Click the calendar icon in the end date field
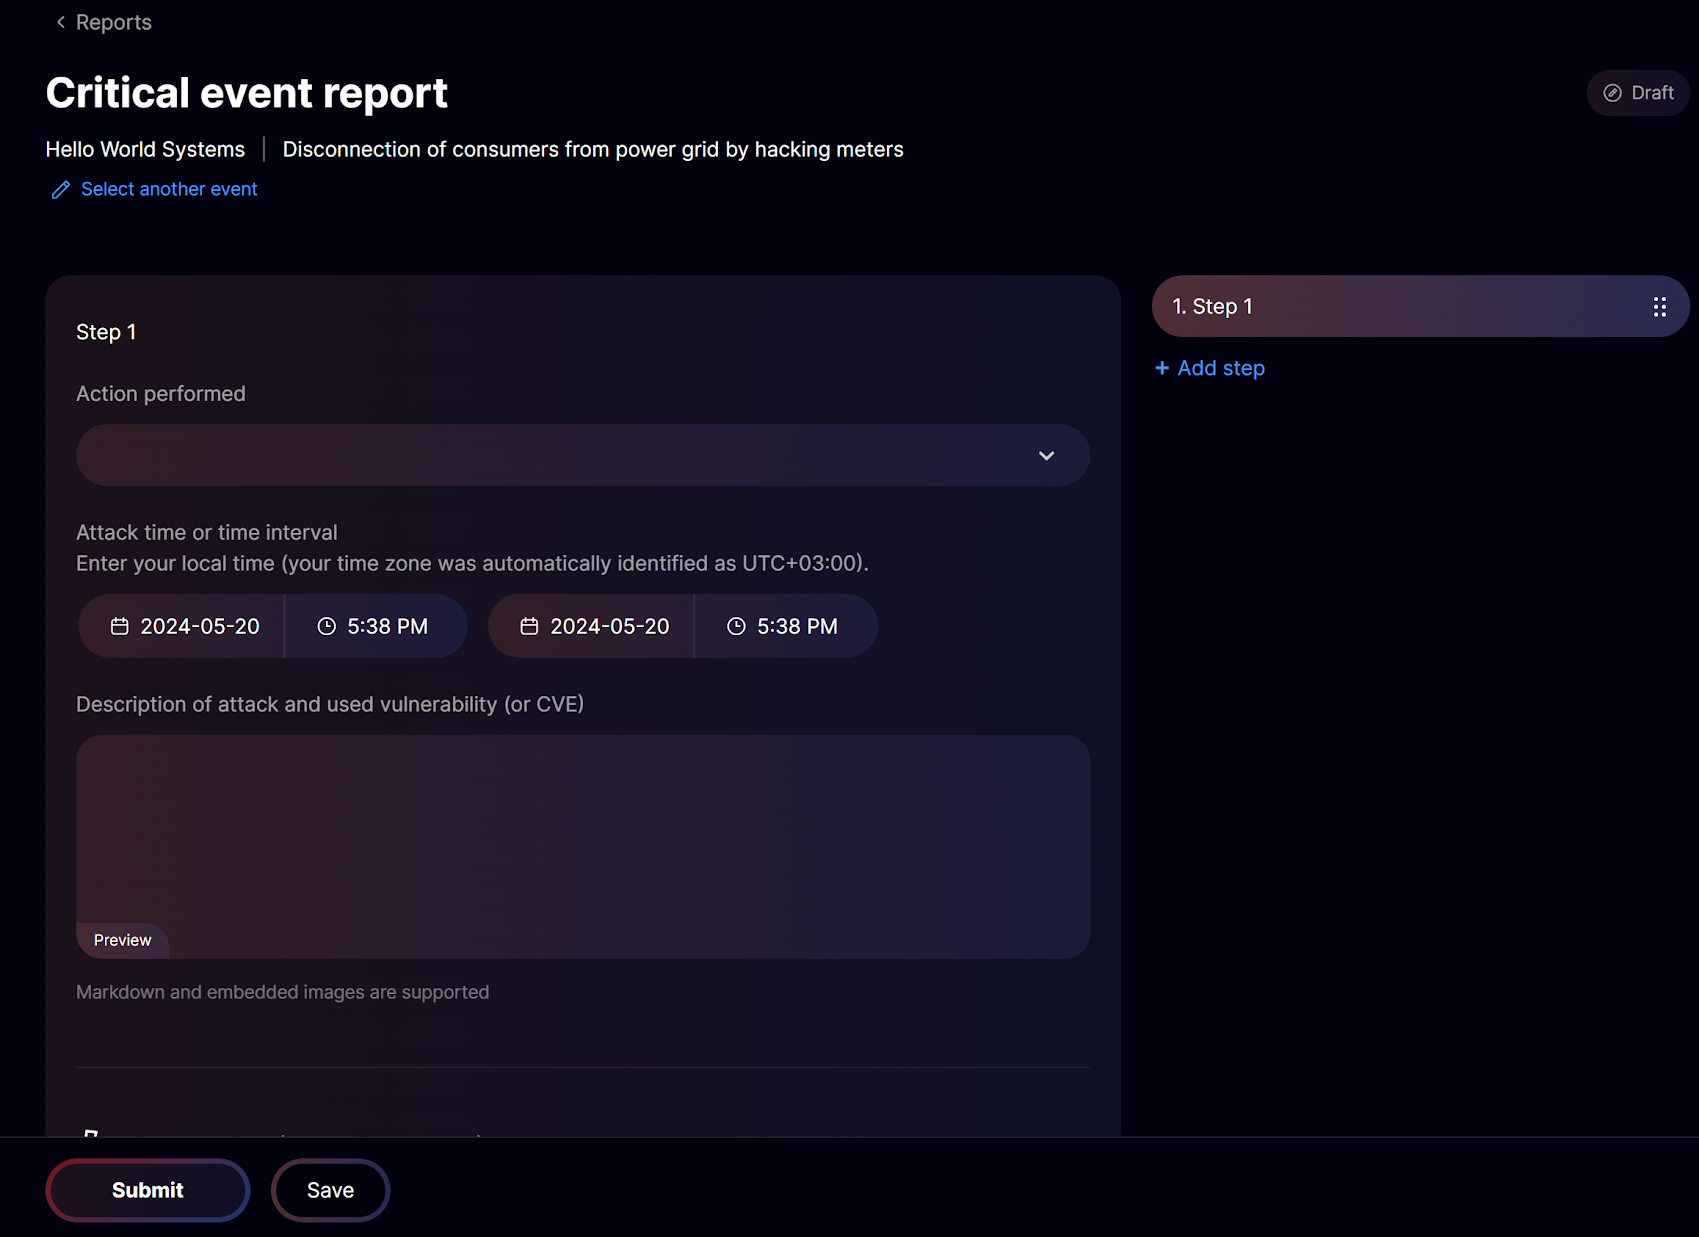The height and width of the screenshot is (1237, 1699). click(529, 626)
